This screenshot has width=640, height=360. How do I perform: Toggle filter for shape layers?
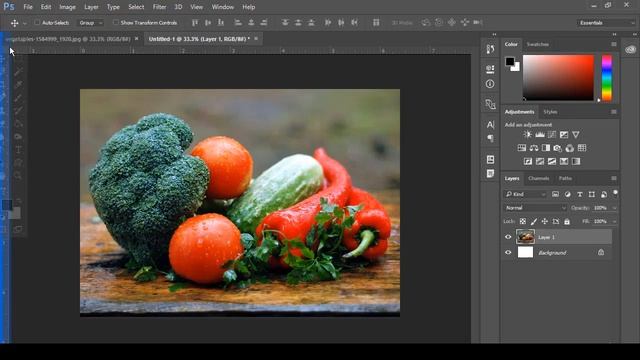coord(591,194)
